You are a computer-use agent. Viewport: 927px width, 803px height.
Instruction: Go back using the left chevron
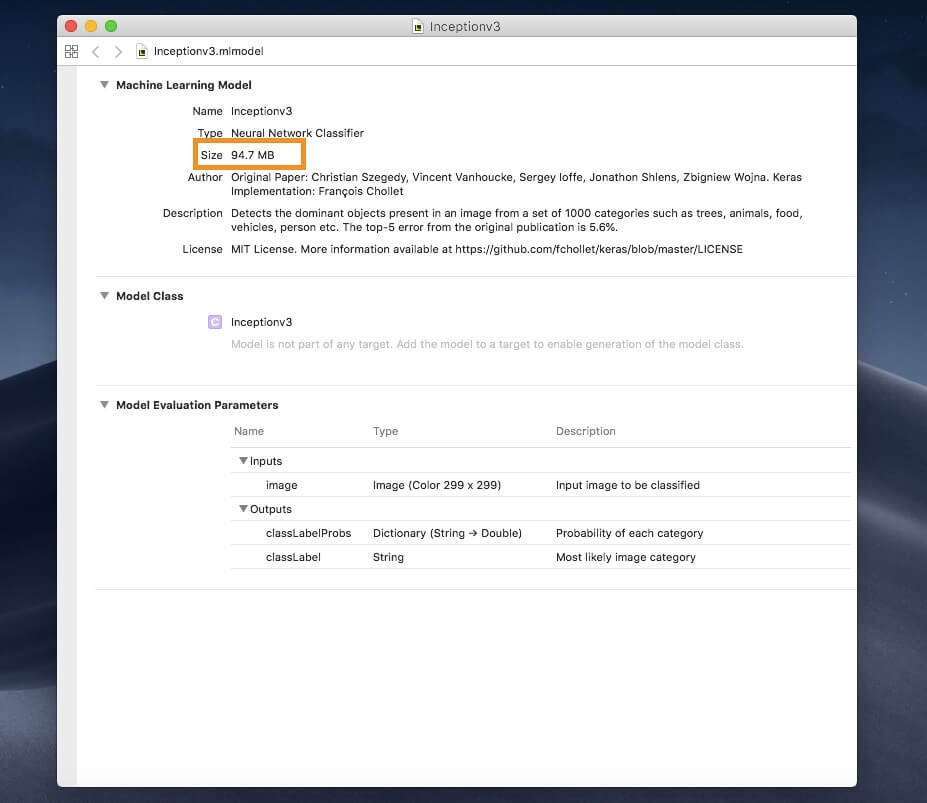click(x=95, y=51)
